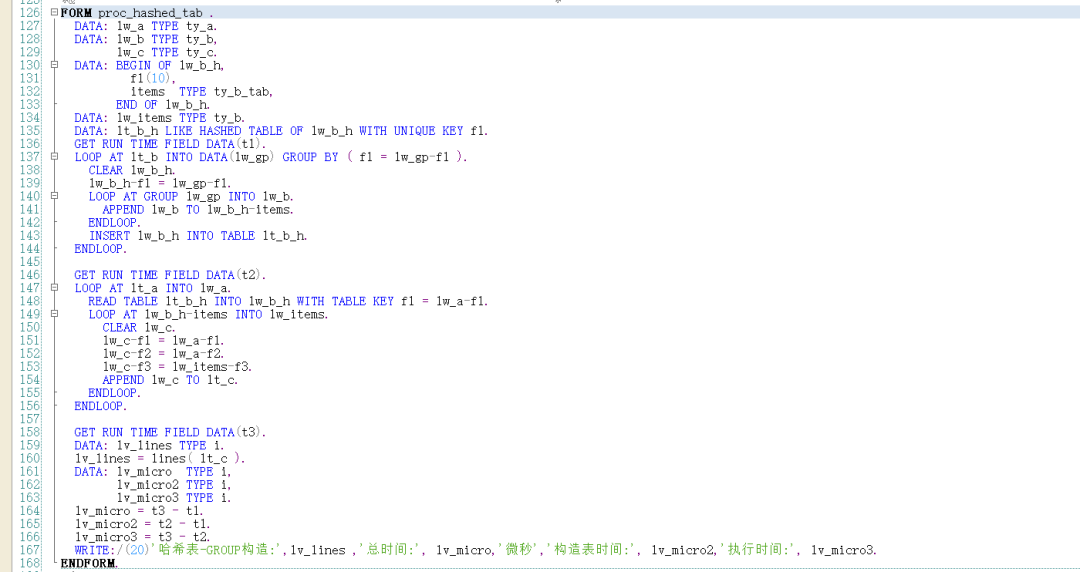
Task: Click 'ty_a' in the lw_a declaration
Action: [200, 26]
